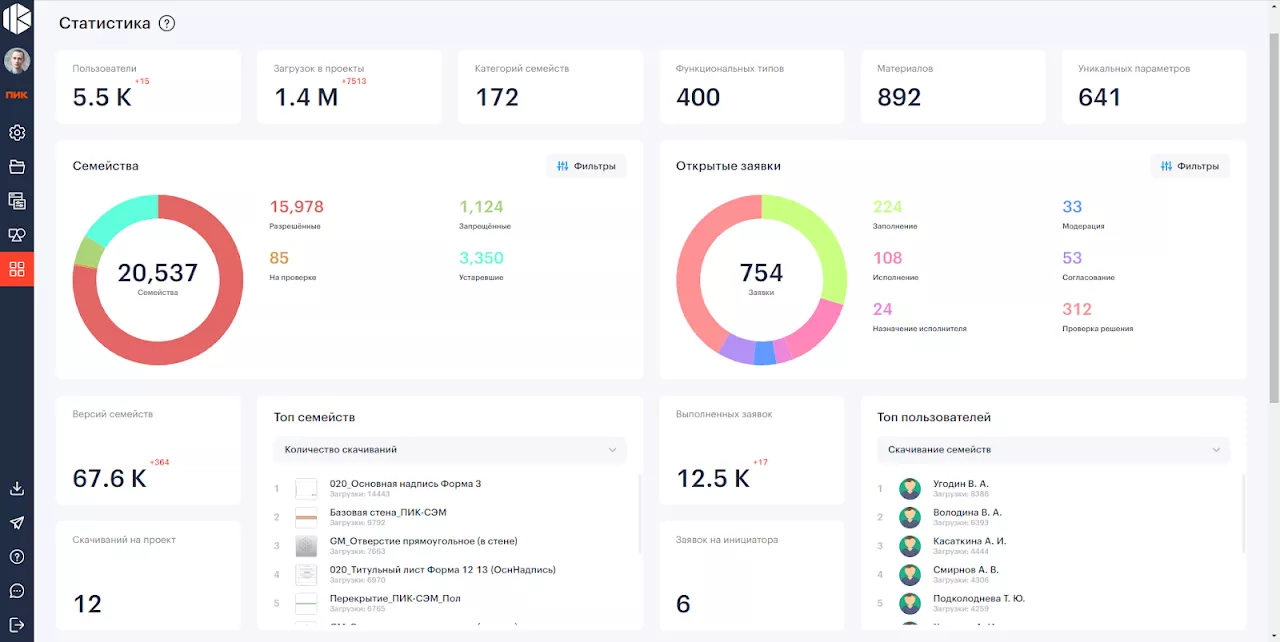Expand the Количество скачиваний dropdown
1280x642 pixels.
pyautogui.click(x=450, y=450)
